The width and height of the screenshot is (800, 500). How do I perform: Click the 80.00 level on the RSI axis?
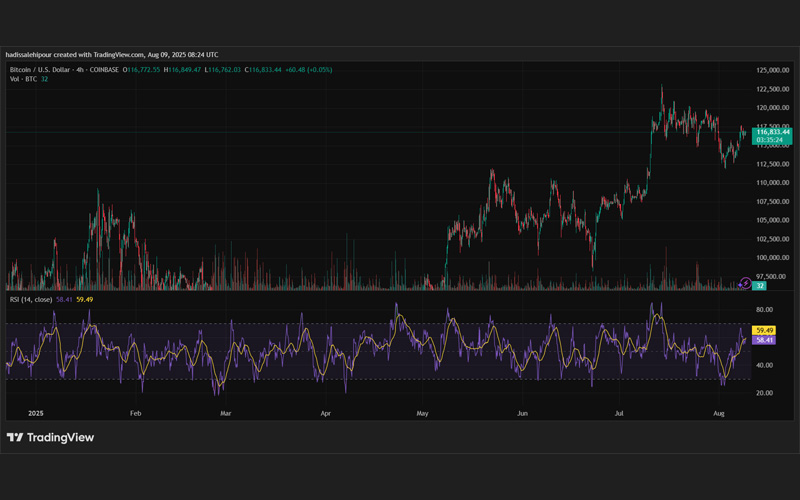click(x=764, y=310)
